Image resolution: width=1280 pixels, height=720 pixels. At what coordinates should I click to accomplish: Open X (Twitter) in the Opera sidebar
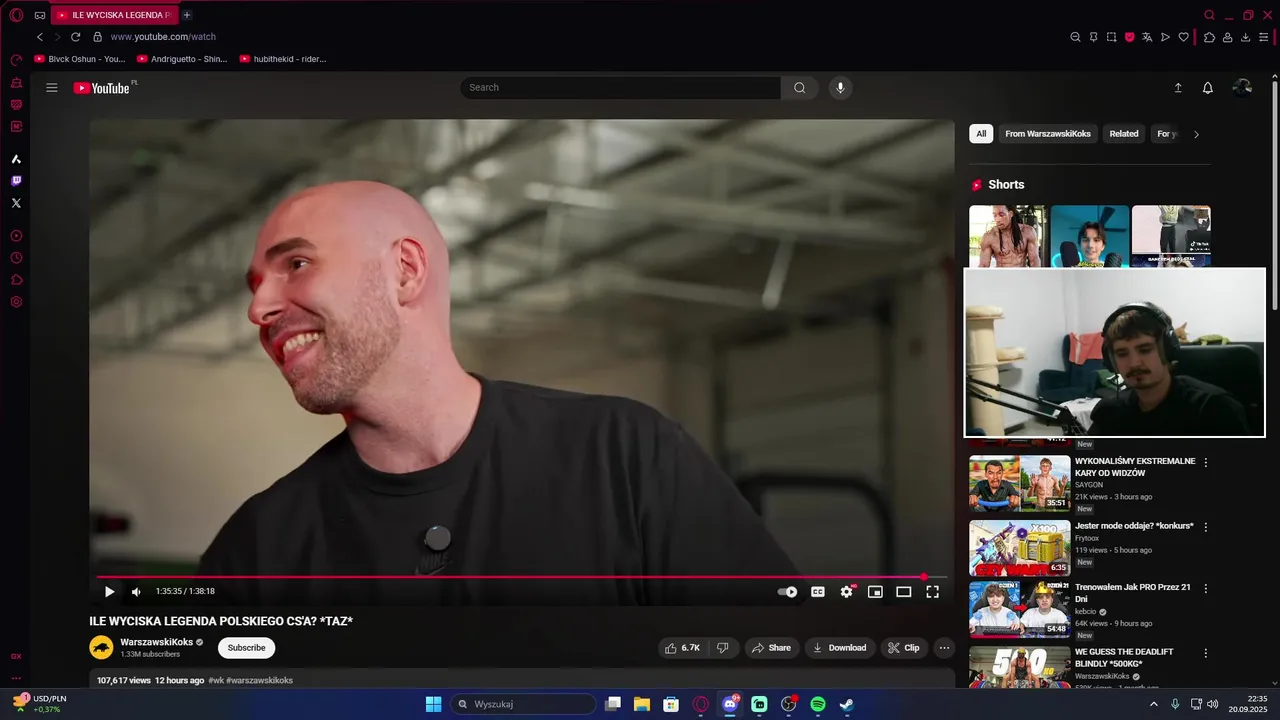16,203
